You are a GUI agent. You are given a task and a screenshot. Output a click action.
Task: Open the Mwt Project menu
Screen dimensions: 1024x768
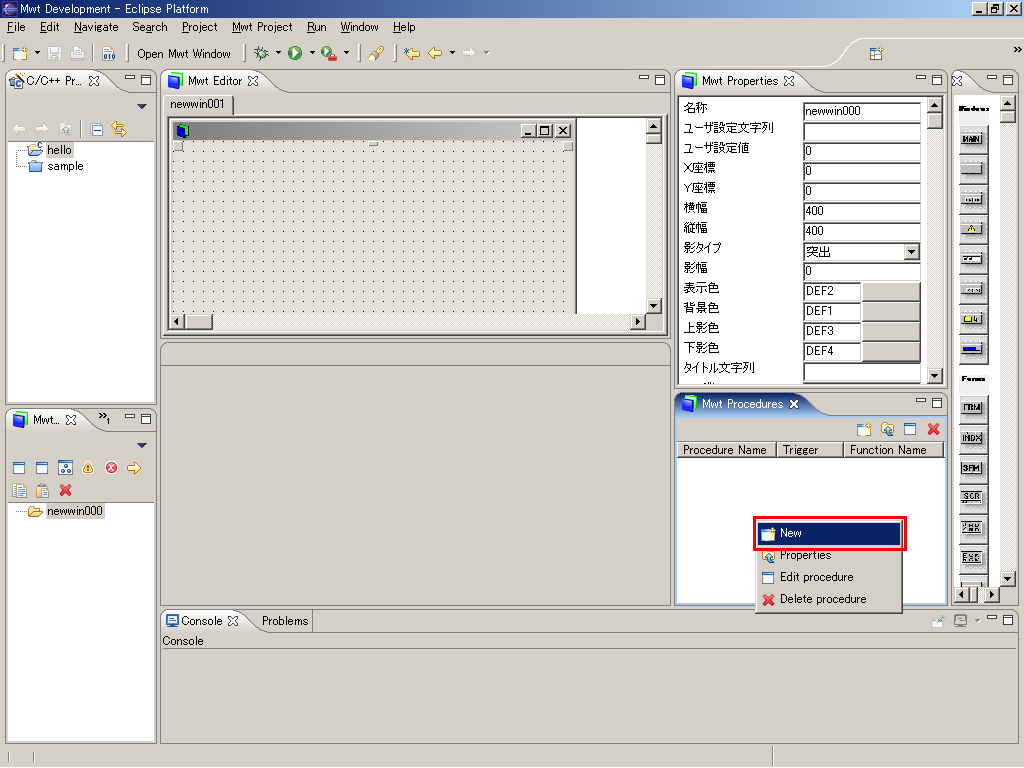pos(262,27)
